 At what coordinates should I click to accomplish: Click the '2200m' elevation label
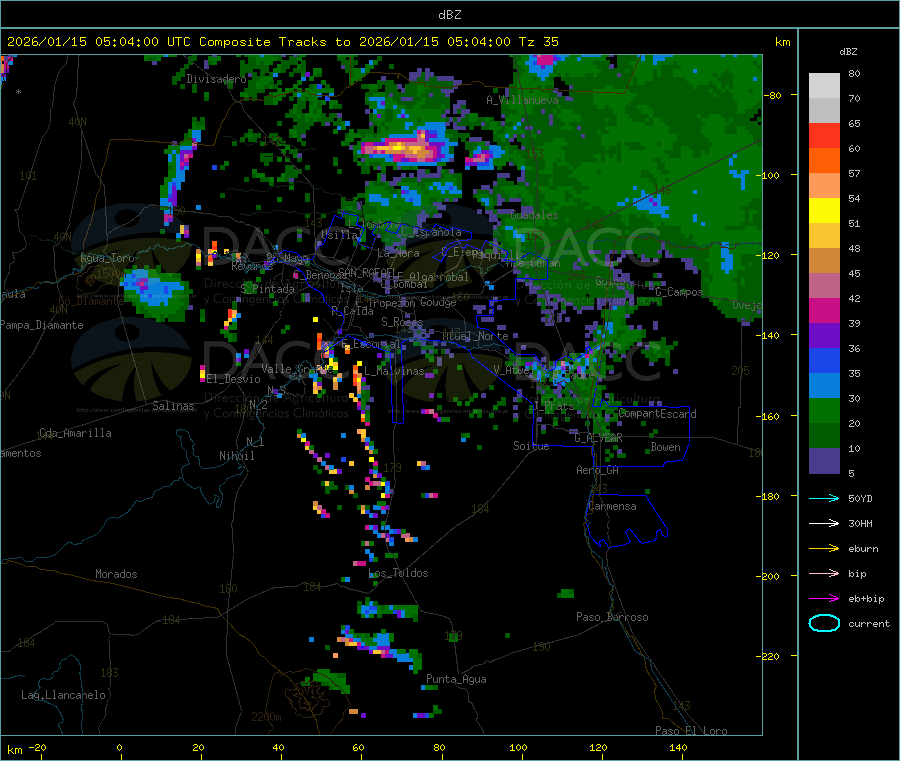[x=266, y=717]
